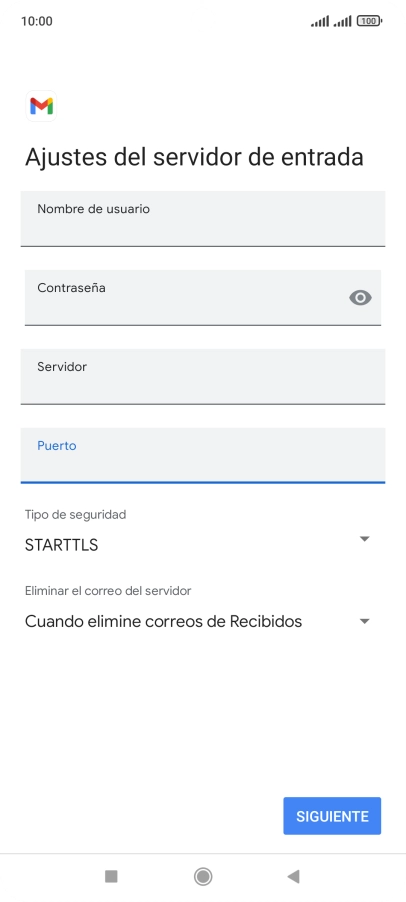This screenshot has height=902, width=406.
Task: Tap the battery indicator in status bar
Action: (x=369, y=21)
